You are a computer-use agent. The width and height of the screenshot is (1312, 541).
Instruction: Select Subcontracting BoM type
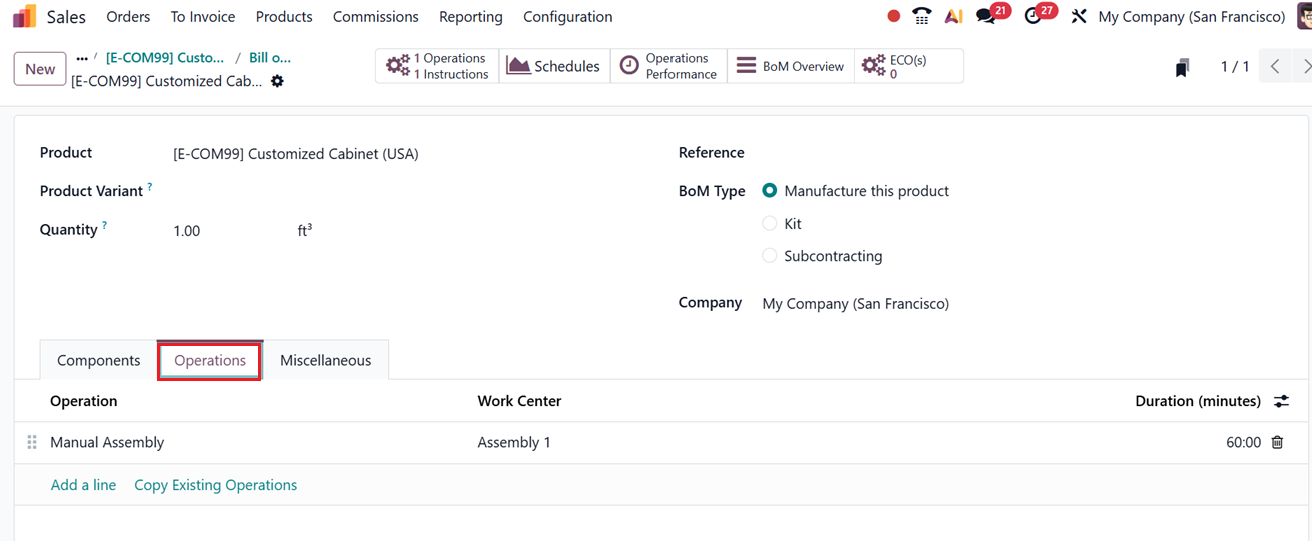[x=770, y=256]
